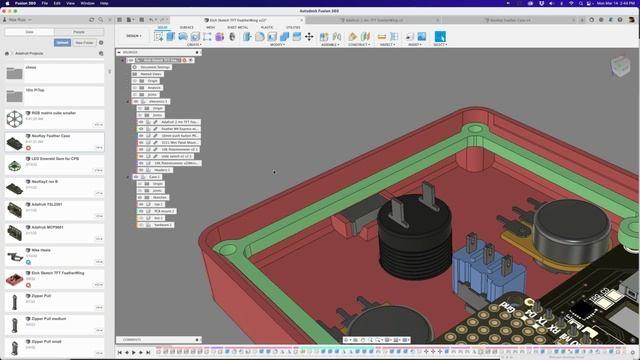Toggle visibility of Analysis folder
The image size is (640, 360).
pyautogui.click(x=135, y=88)
